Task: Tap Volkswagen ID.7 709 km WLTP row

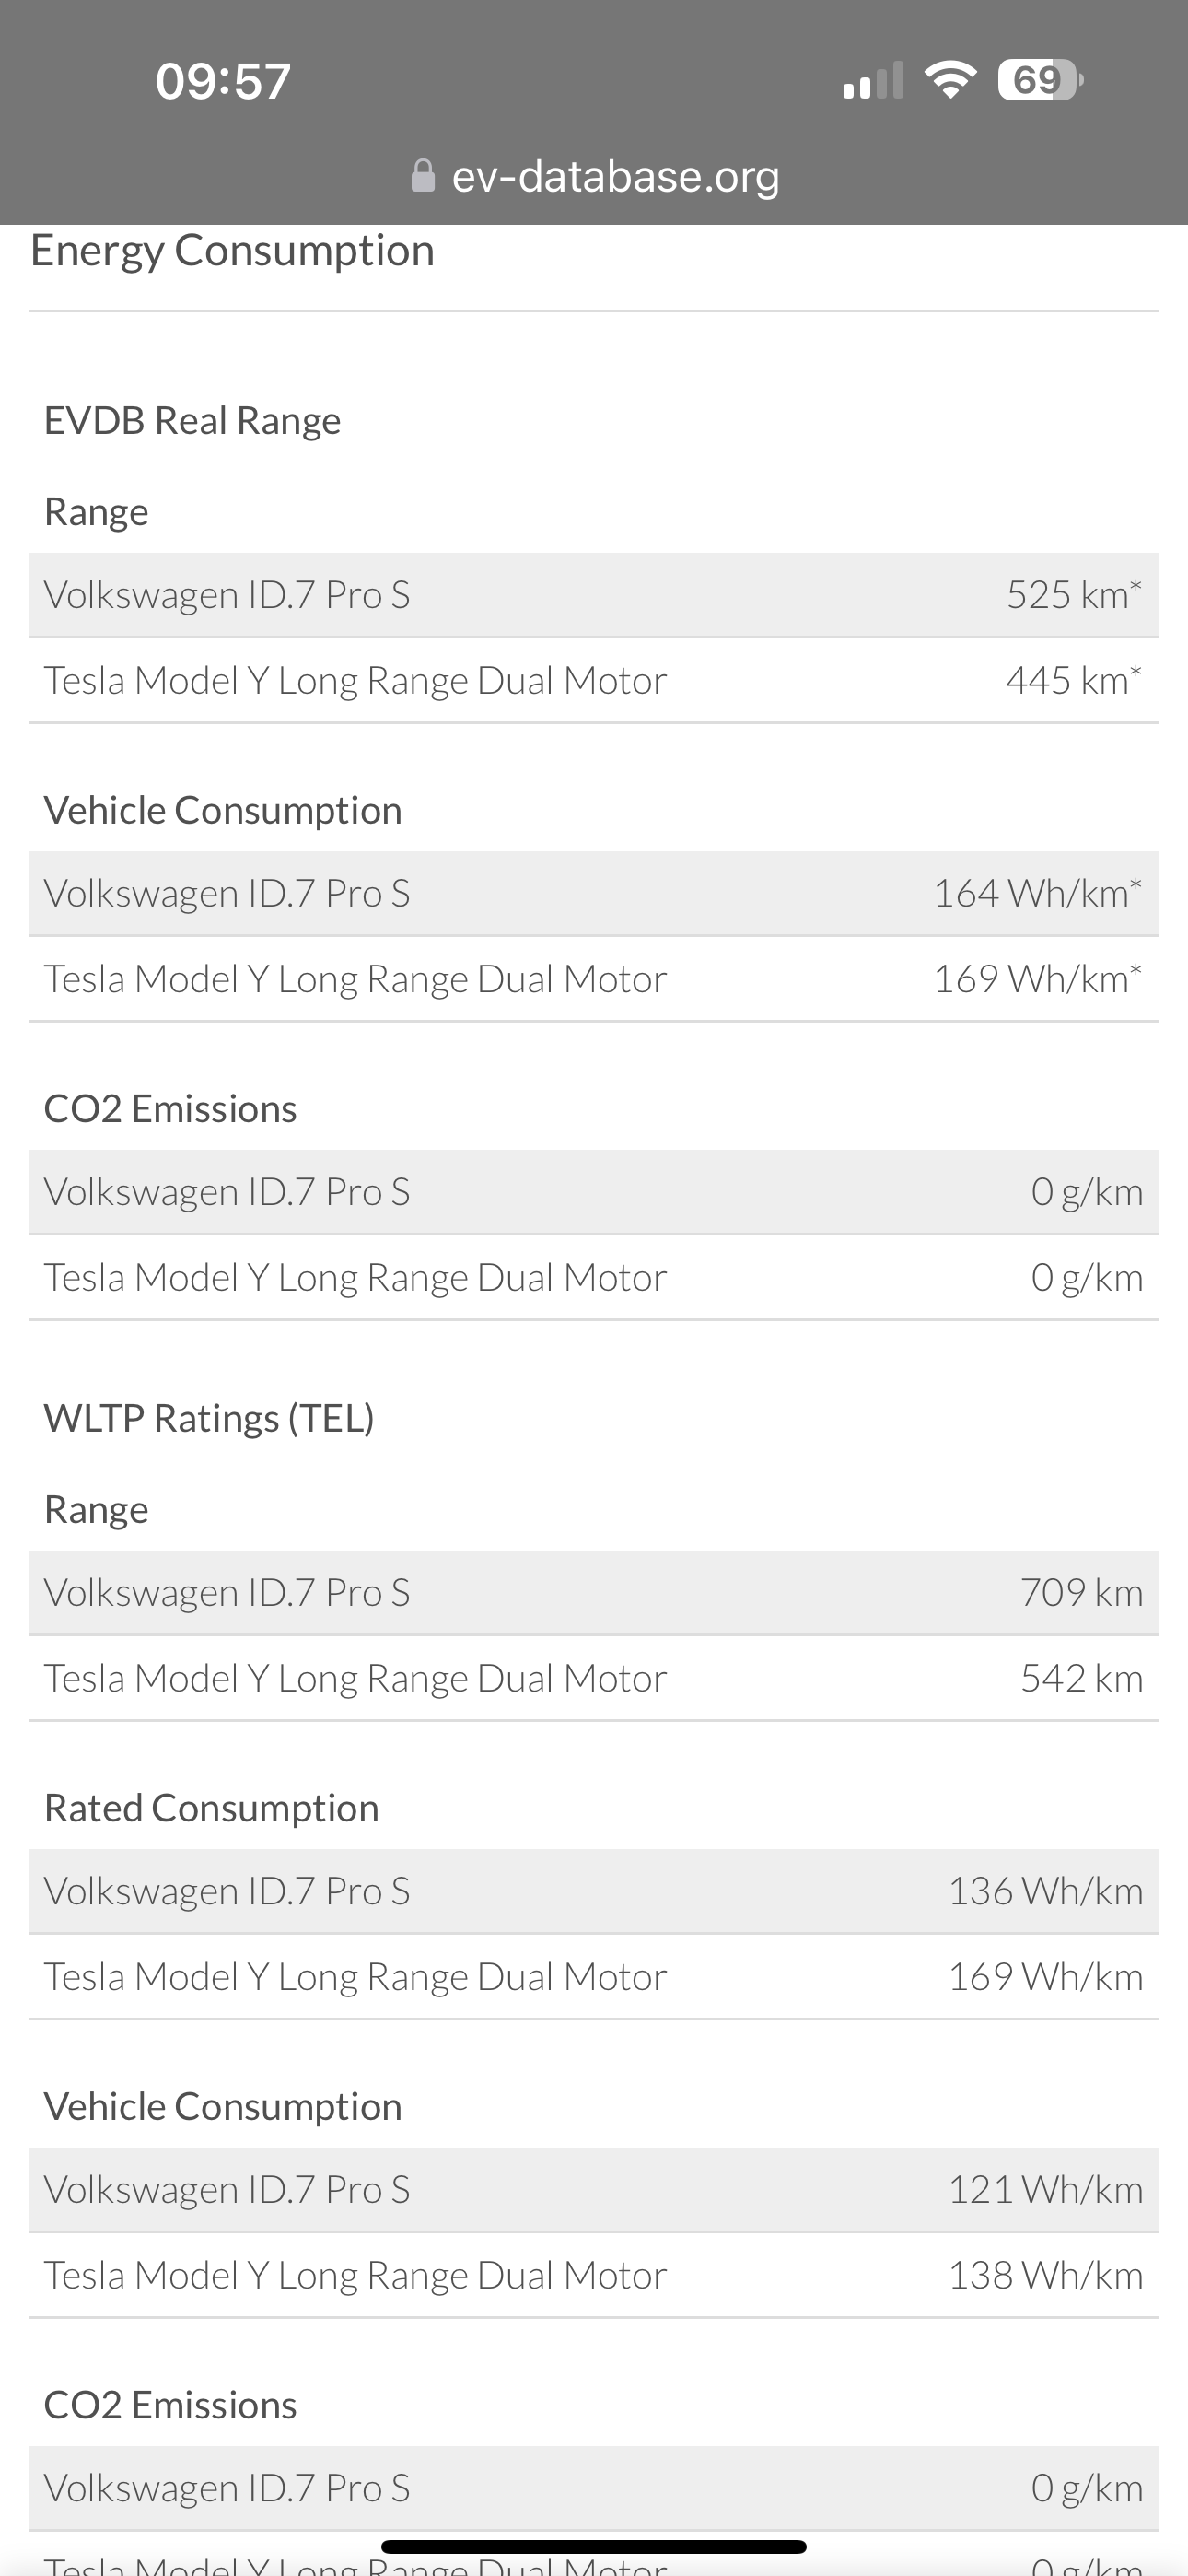Action: point(593,1592)
